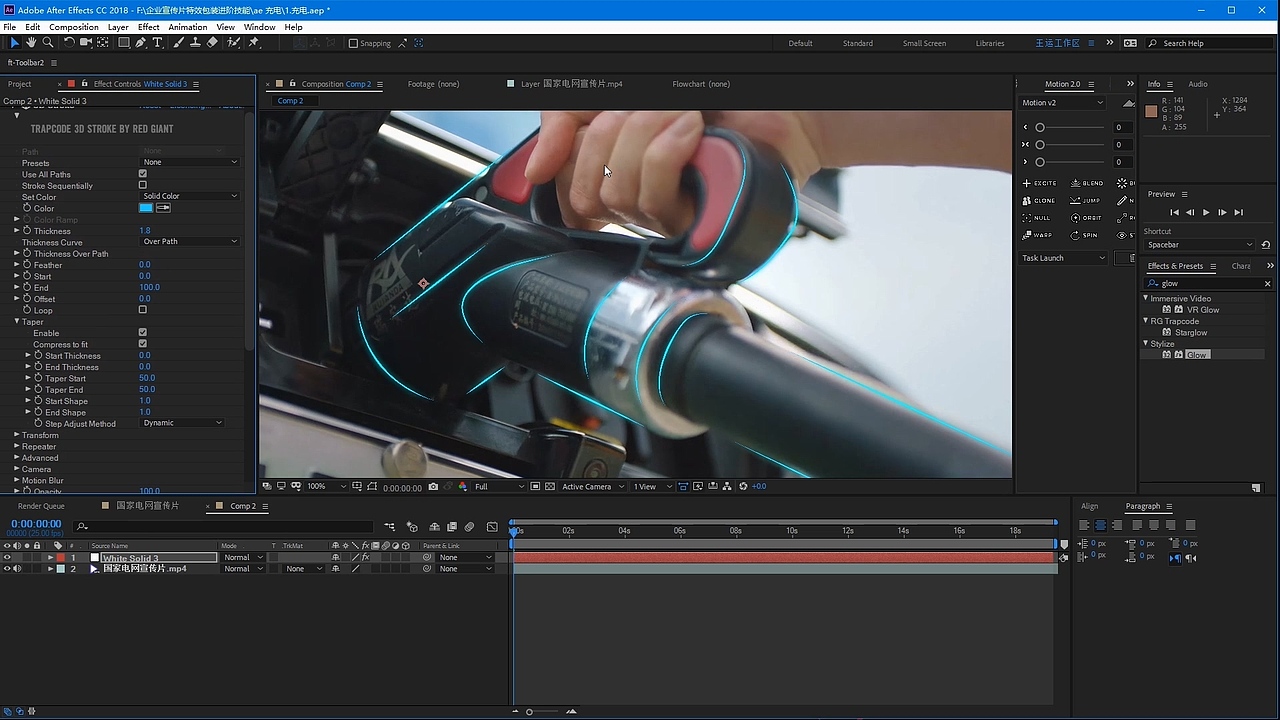Mute audio of 国家电网宣传片.mp4 layer
Screen dimensions: 1280x720
pos(17,569)
